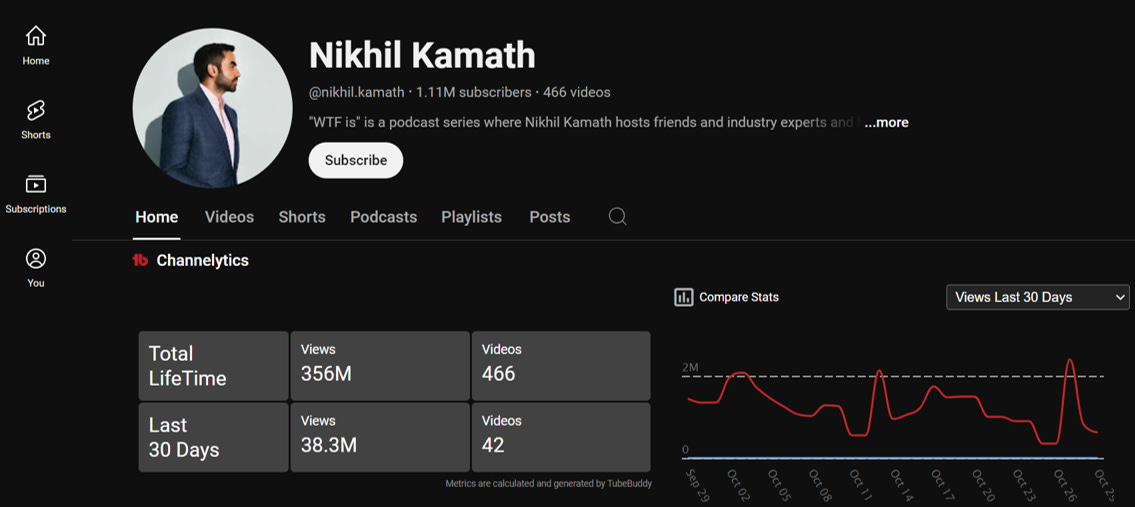Click the Nikhil Kamath channel name
Image resolution: width=1135 pixels, height=507 pixels.
pos(422,55)
